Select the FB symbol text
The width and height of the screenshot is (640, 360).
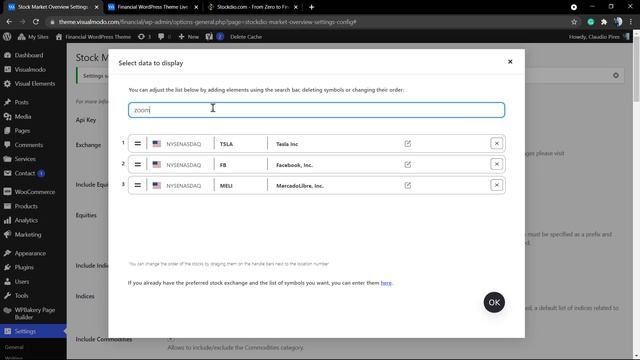click(x=223, y=165)
